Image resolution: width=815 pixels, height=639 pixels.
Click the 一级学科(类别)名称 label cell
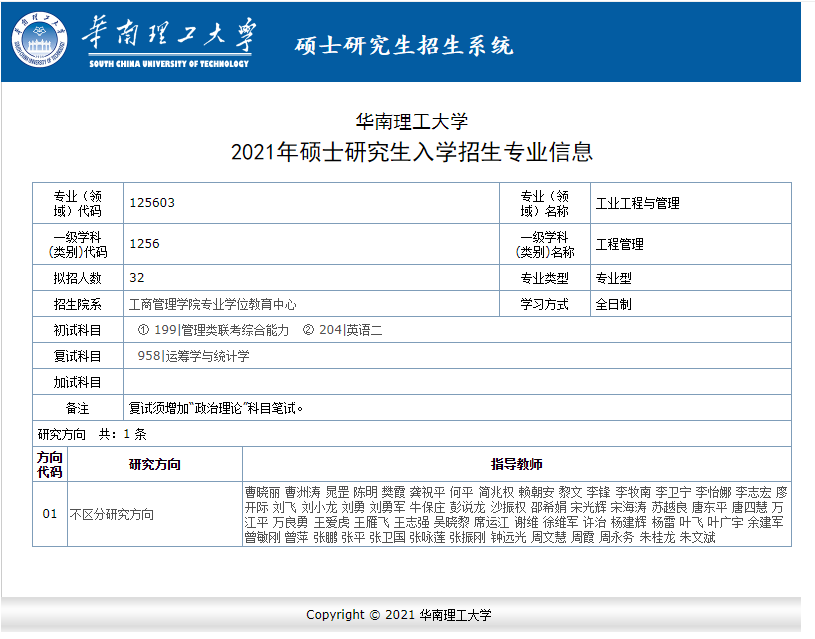(545, 244)
